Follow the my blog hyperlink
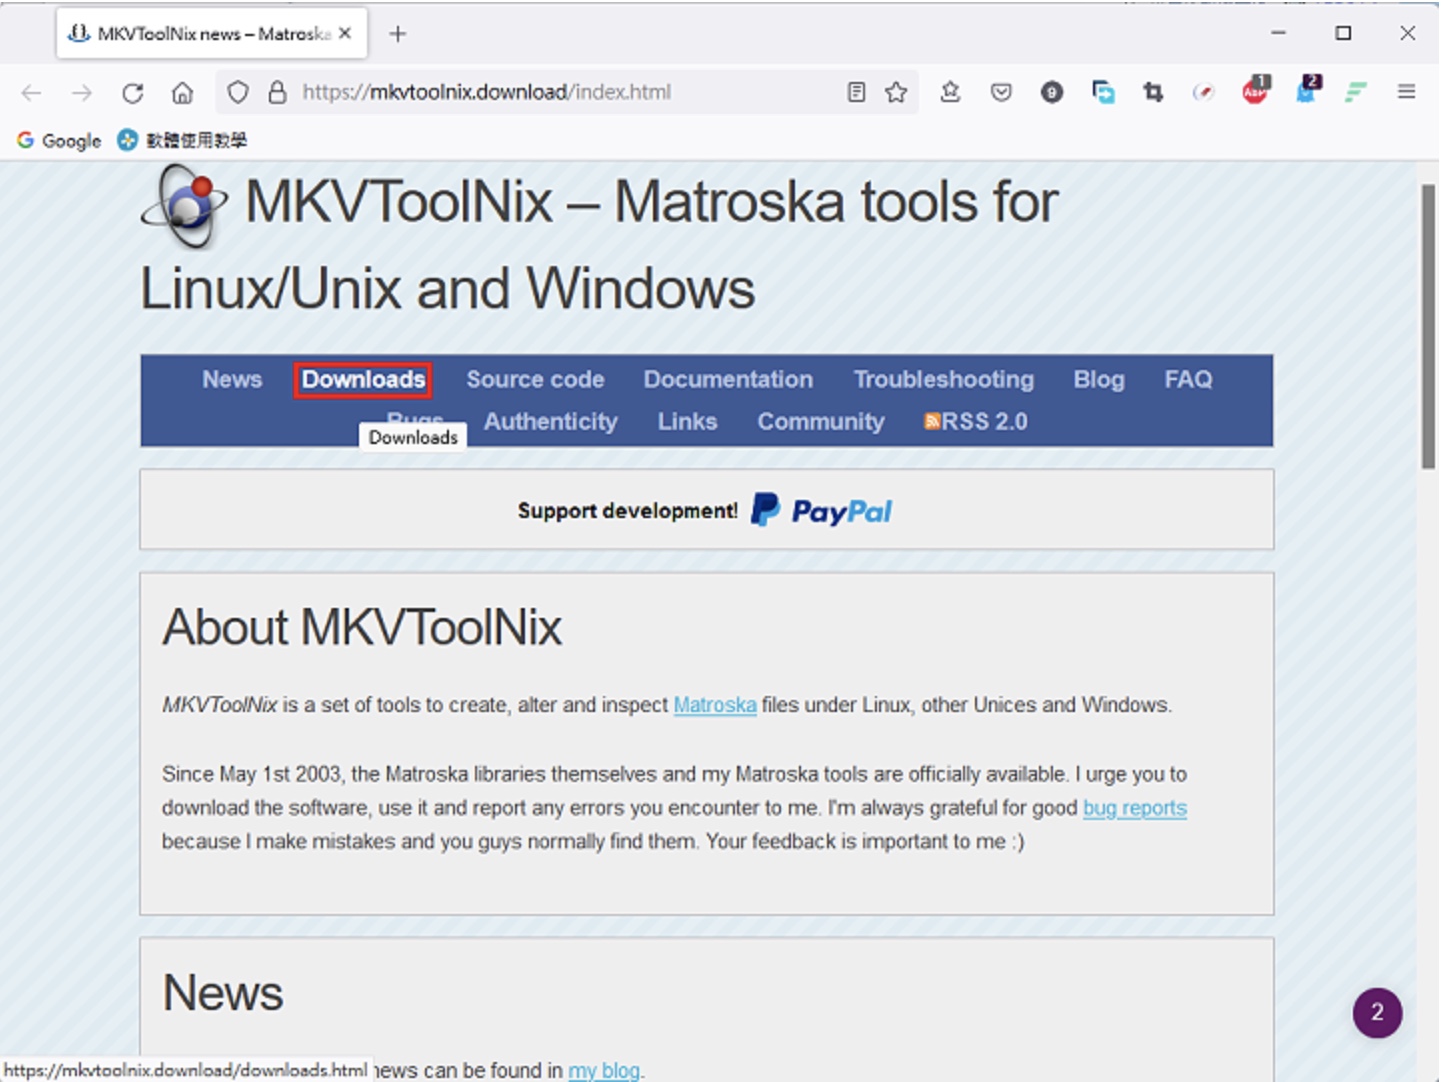This screenshot has height=1082, width=1448. (x=604, y=1070)
